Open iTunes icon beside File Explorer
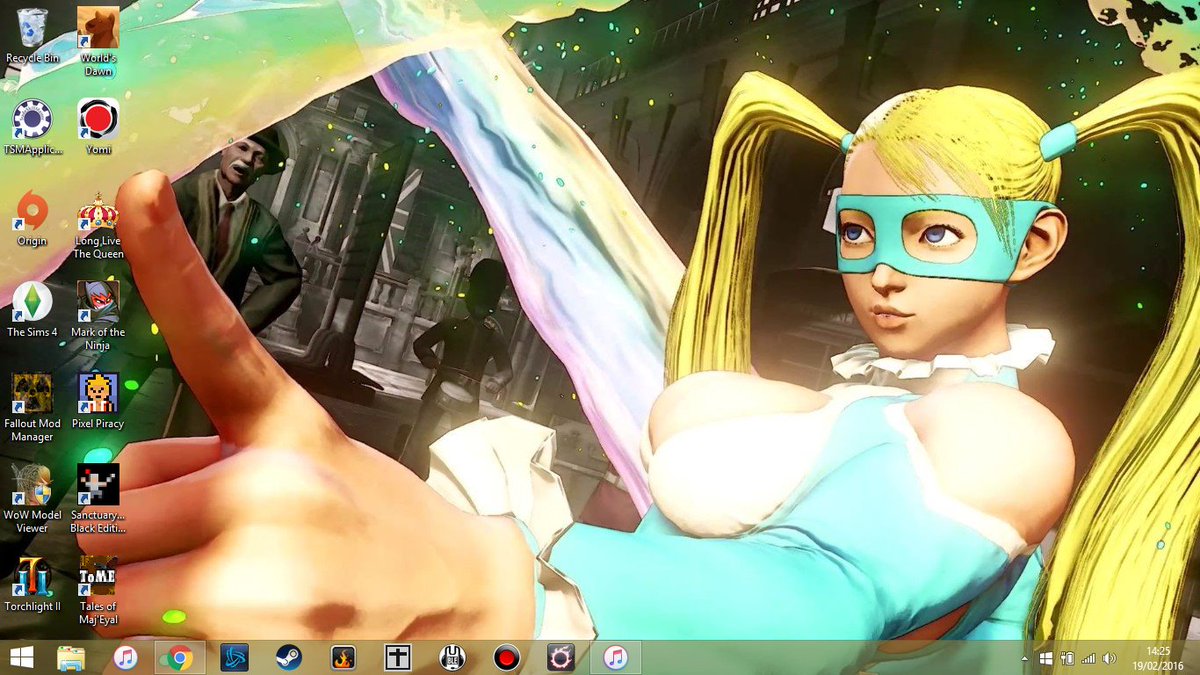 click(125, 658)
